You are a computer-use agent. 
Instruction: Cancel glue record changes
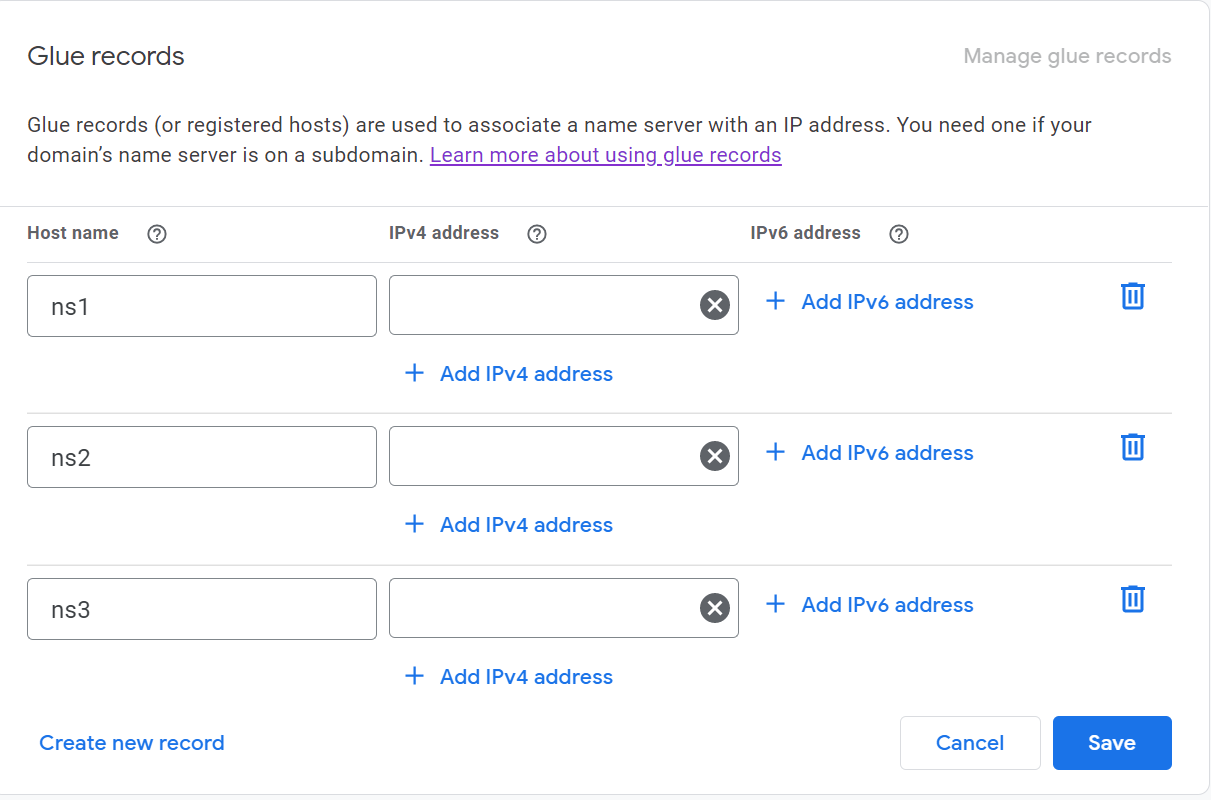pos(969,743)
